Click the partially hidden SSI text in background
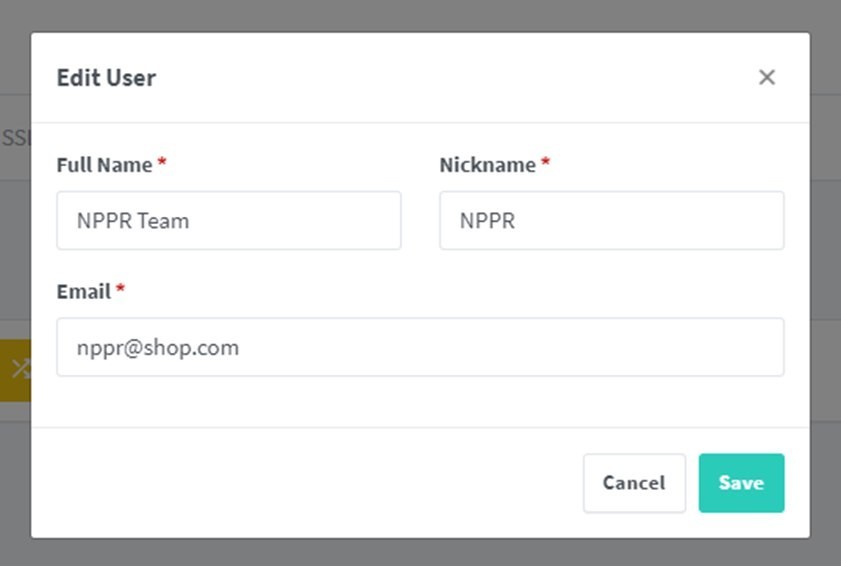This screenshot has height=566, width=841. [x=16, y=138]
